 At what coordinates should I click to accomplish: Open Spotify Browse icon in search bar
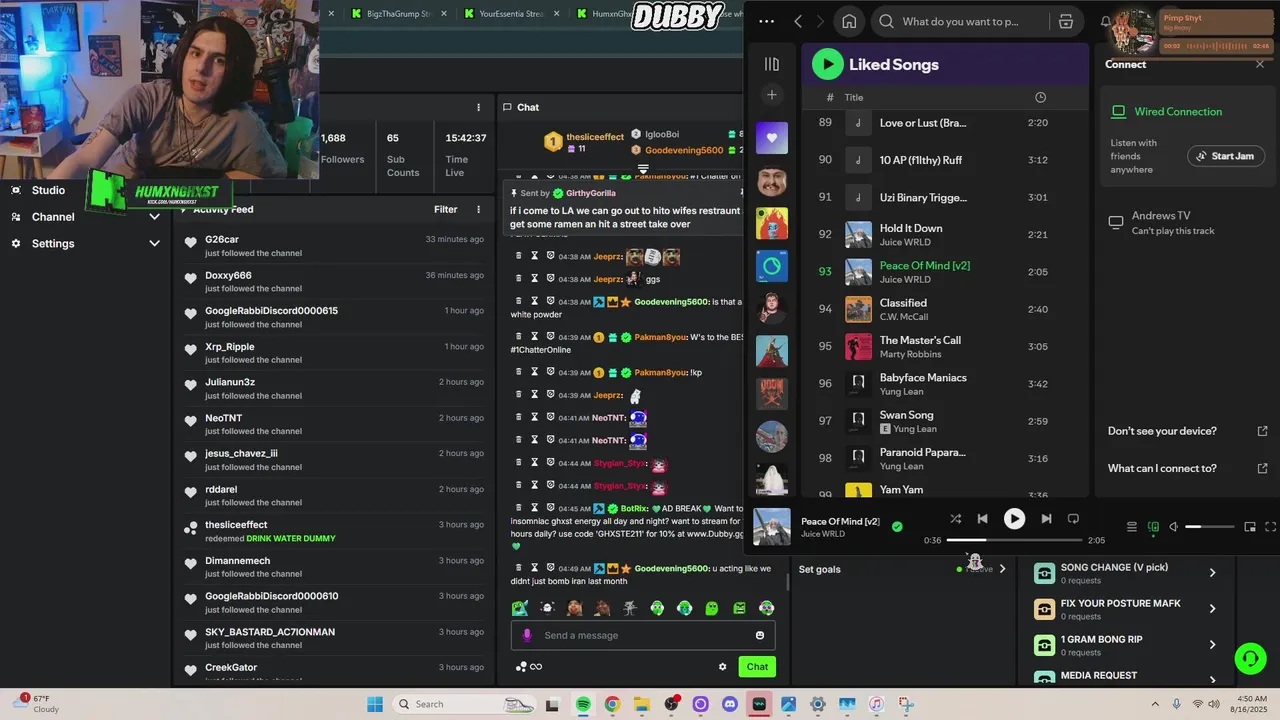(x=1066, y=21)
